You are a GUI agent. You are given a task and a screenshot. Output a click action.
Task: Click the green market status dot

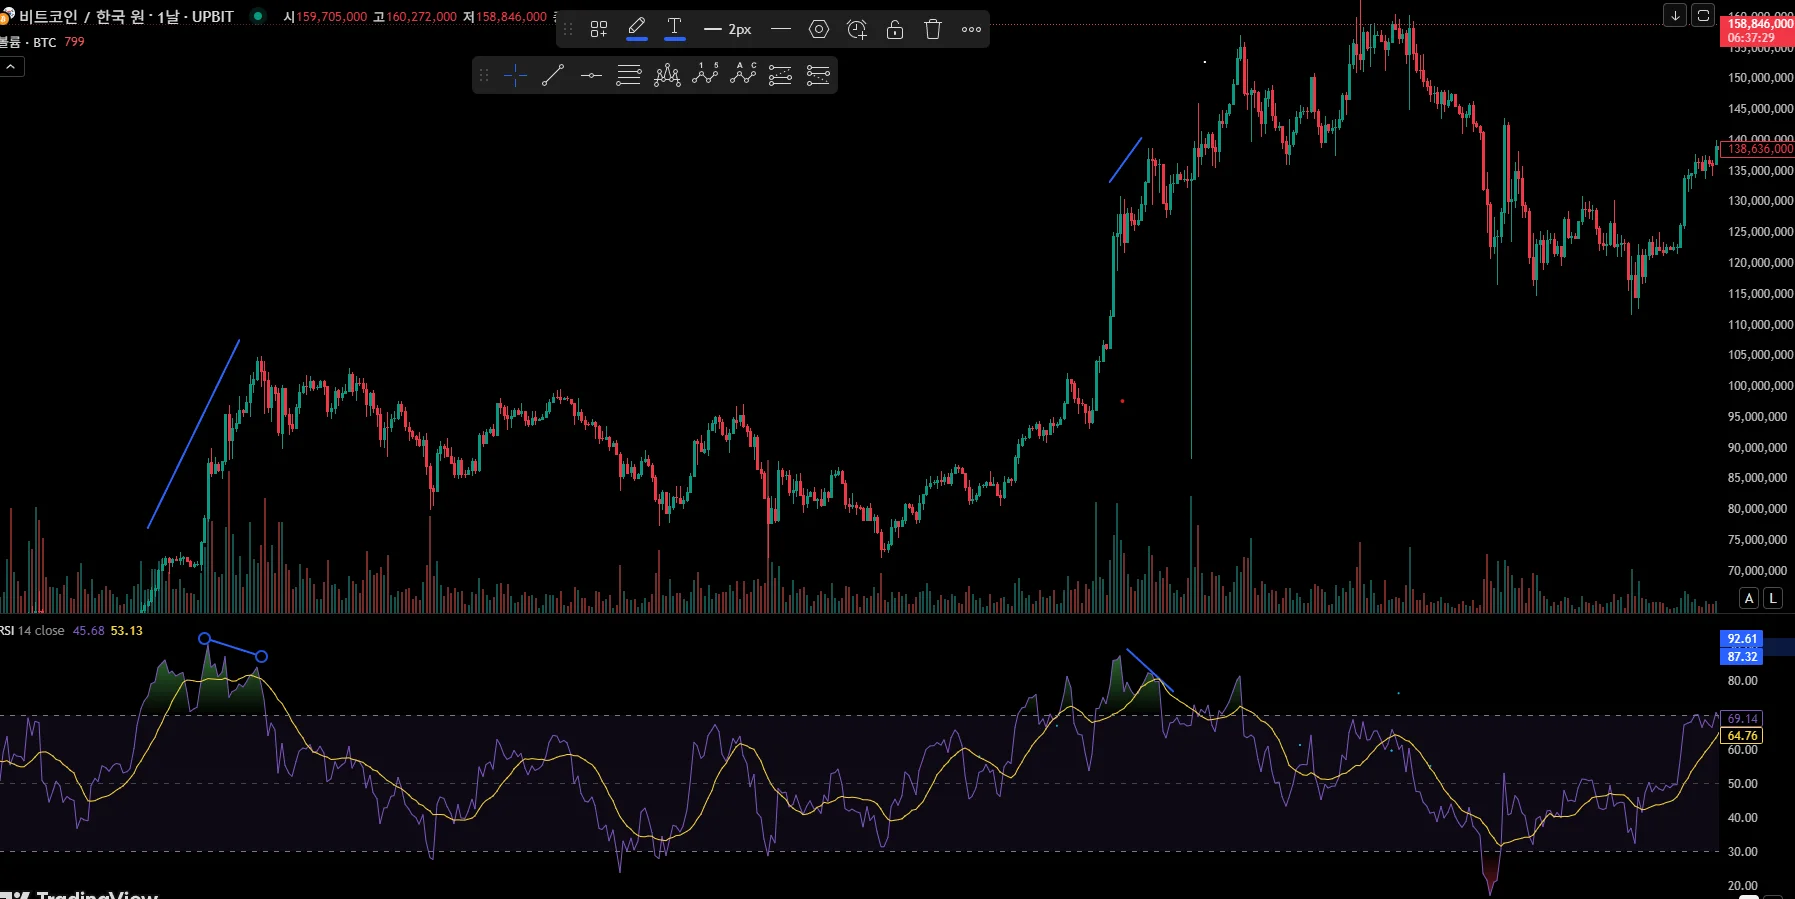pos(258,16)
